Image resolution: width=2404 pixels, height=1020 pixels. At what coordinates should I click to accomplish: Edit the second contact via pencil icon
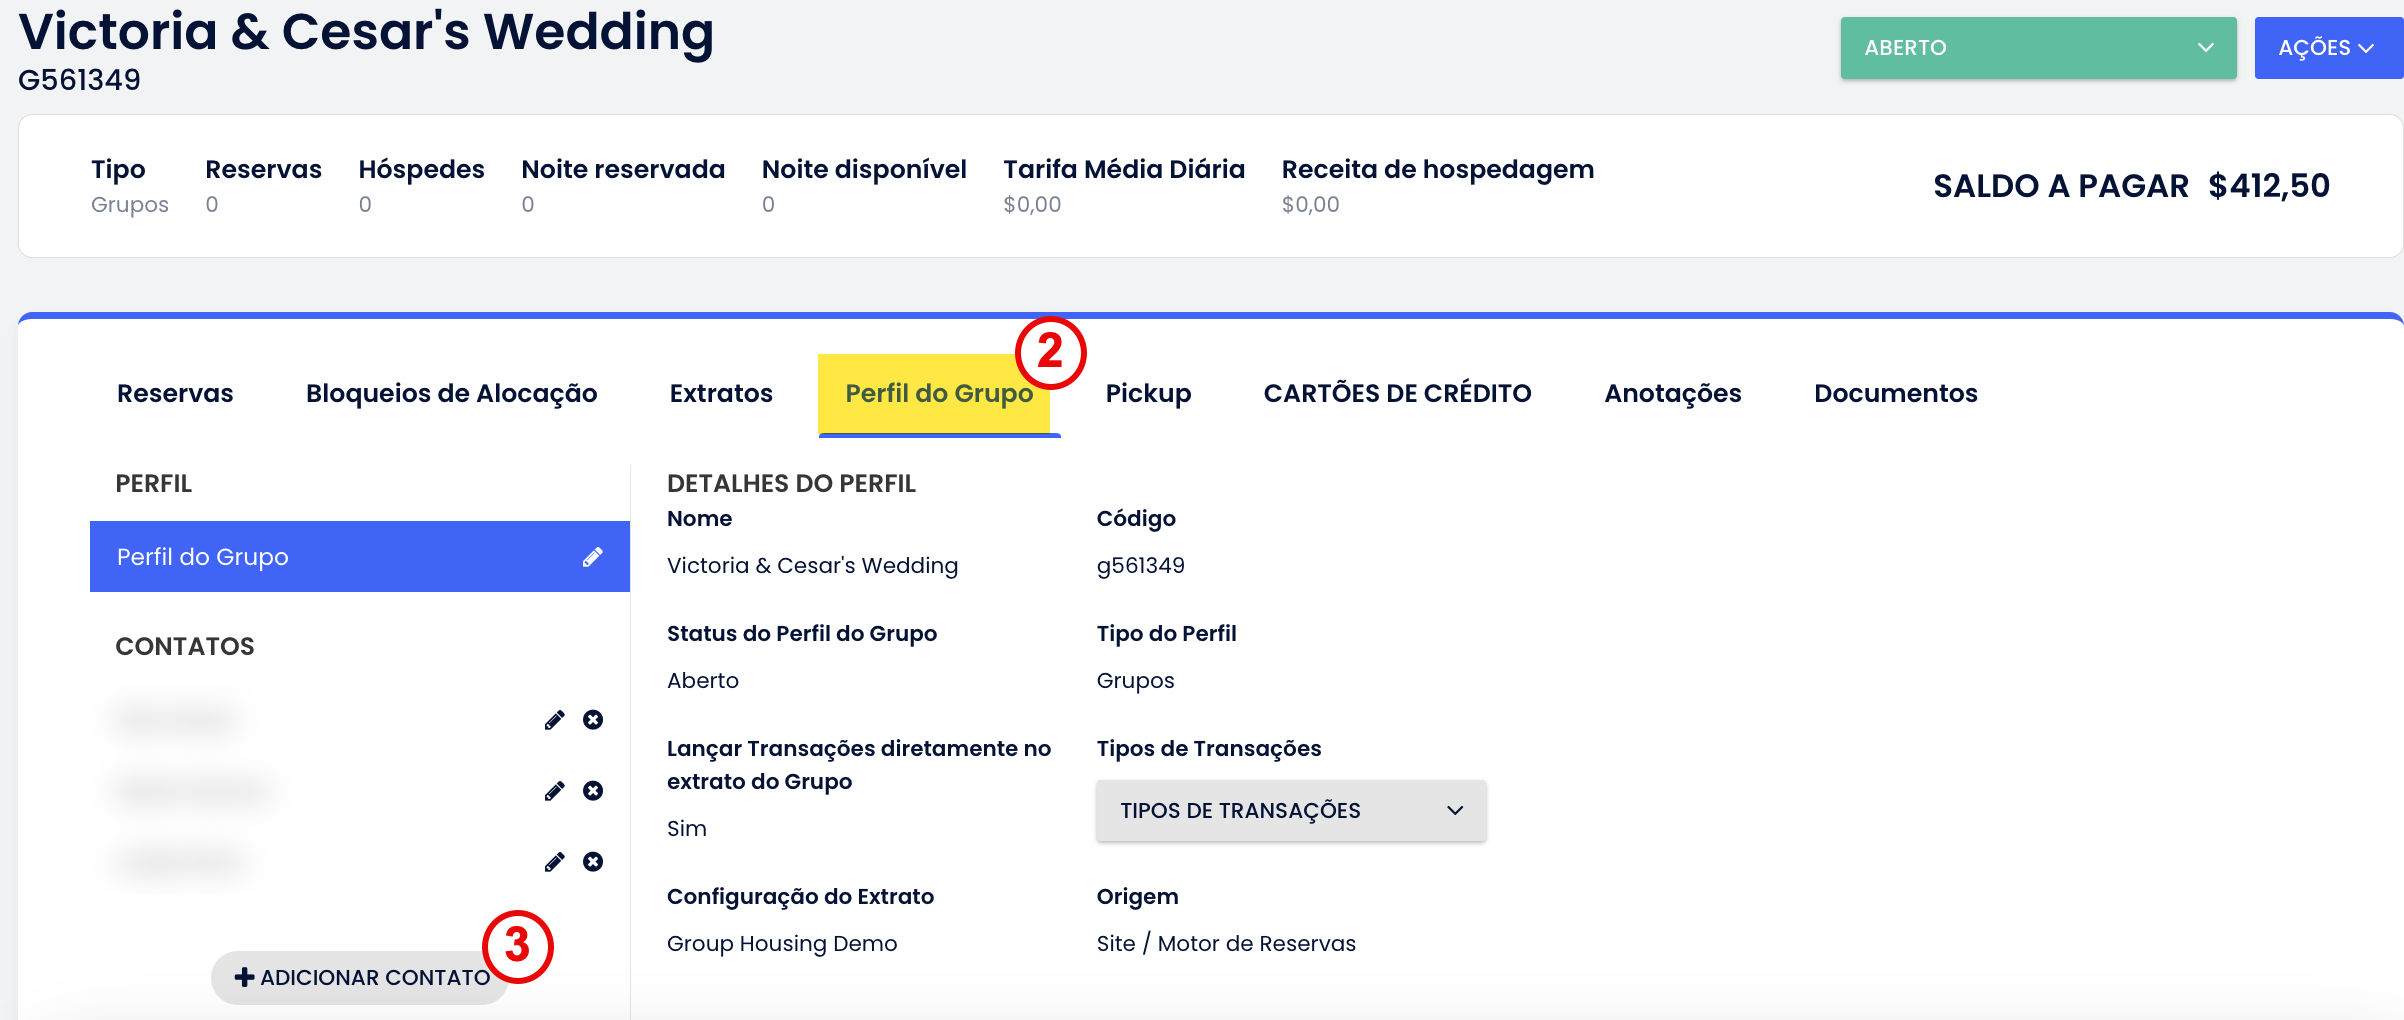pos(554,791)
